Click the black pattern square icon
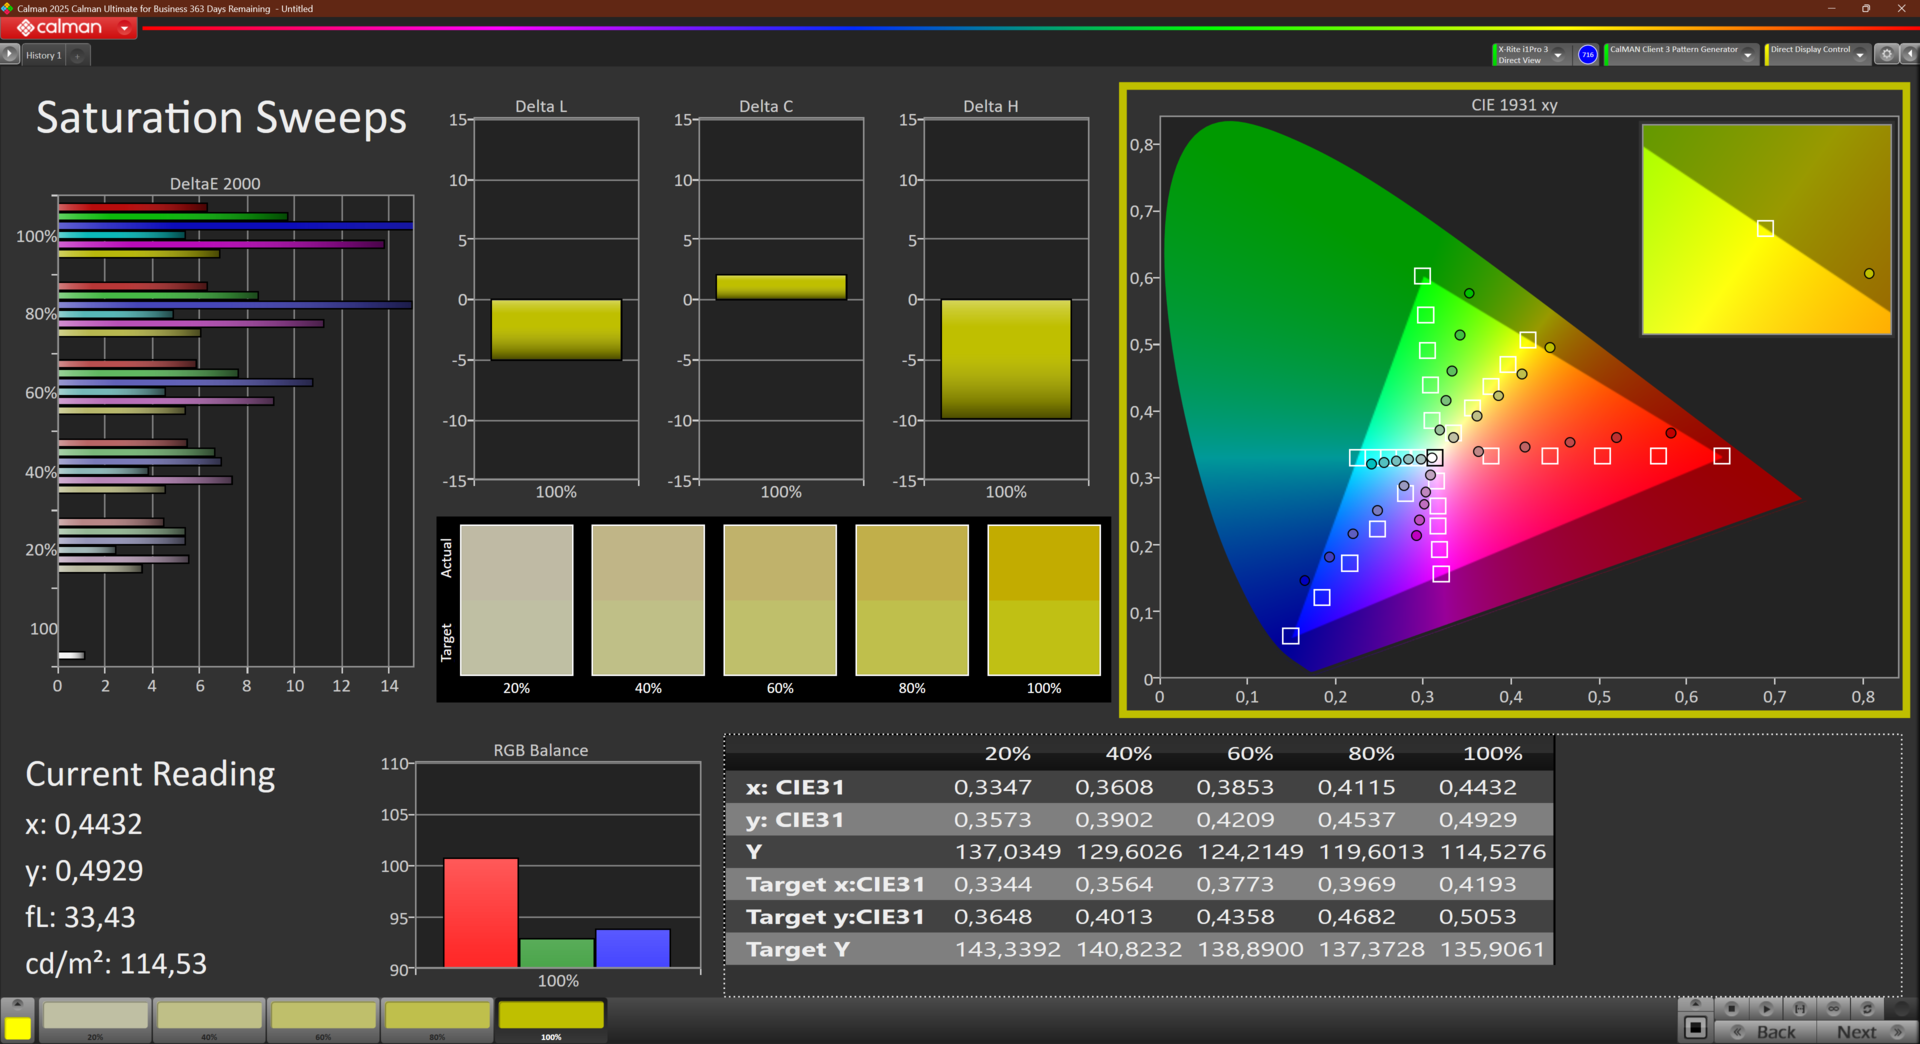Image resolution: width=1920 pixels, height=1044 pixels. click(x=1695, y=1028)
